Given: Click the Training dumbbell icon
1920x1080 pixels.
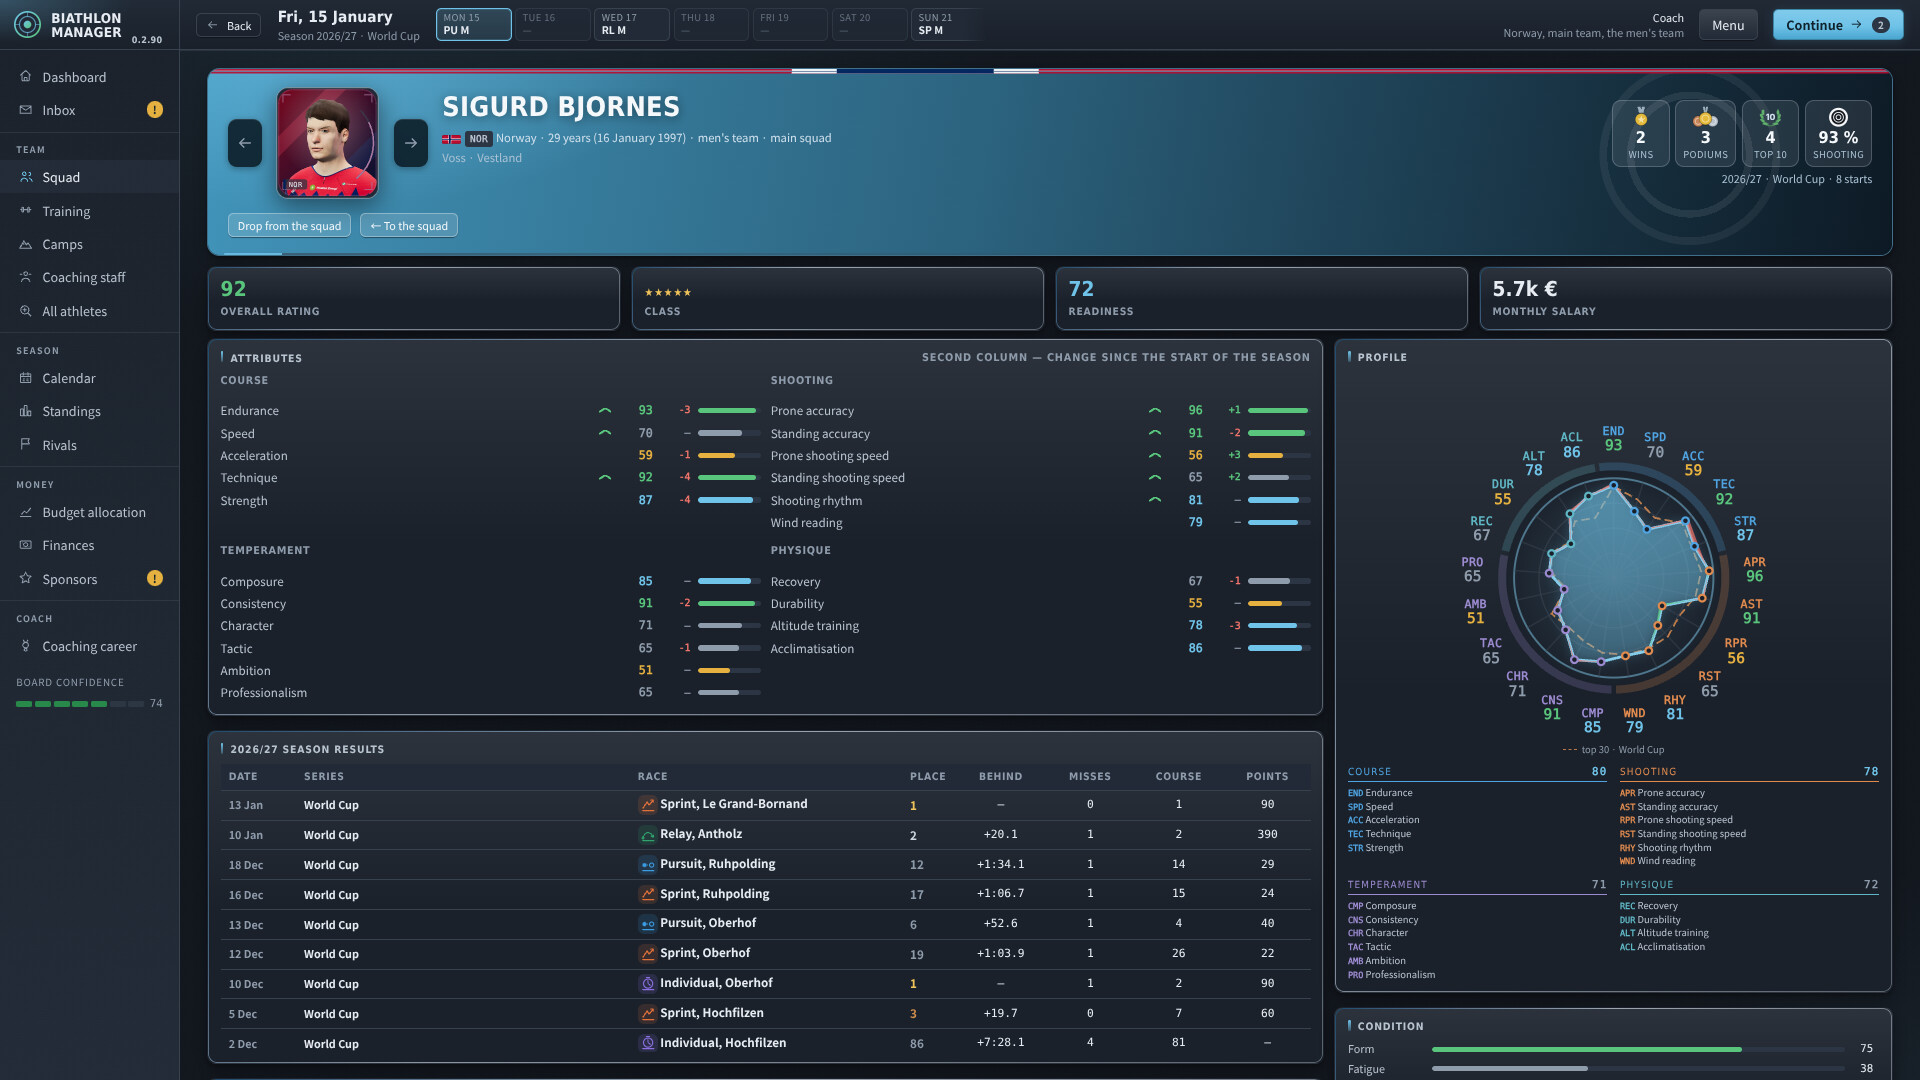Looking at the screenshot, I should coord(26,211).
